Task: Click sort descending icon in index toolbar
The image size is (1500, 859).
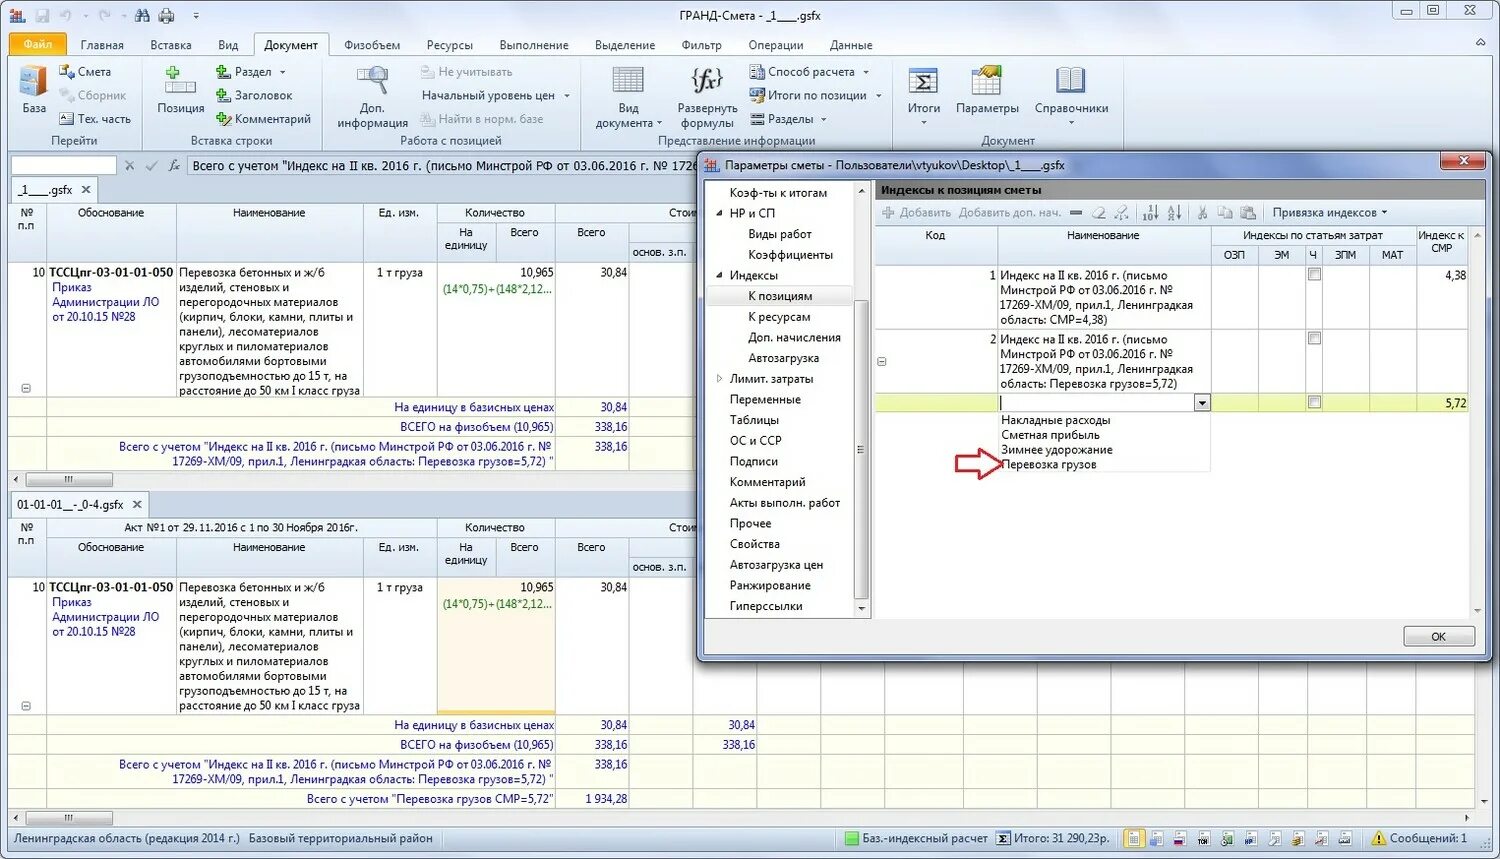Action: pos(1174,213)
